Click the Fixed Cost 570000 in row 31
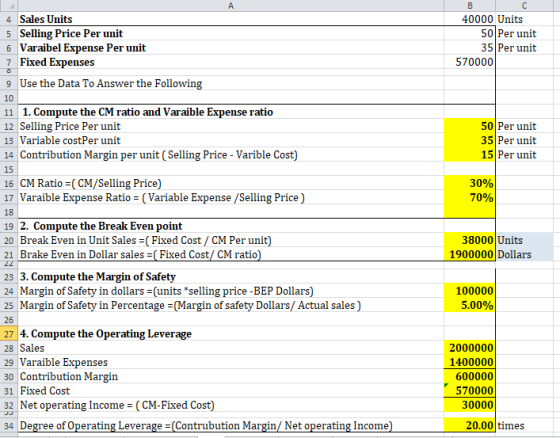Image resolution: width=560 pixels, height=438 pixels. coord(470,391)
